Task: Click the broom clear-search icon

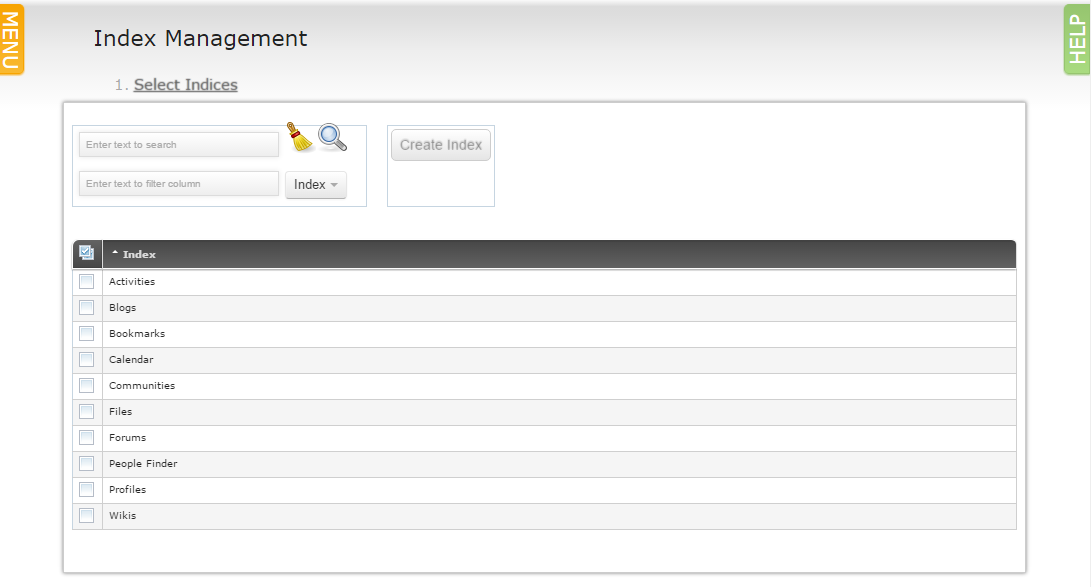Action: (300, 137)
